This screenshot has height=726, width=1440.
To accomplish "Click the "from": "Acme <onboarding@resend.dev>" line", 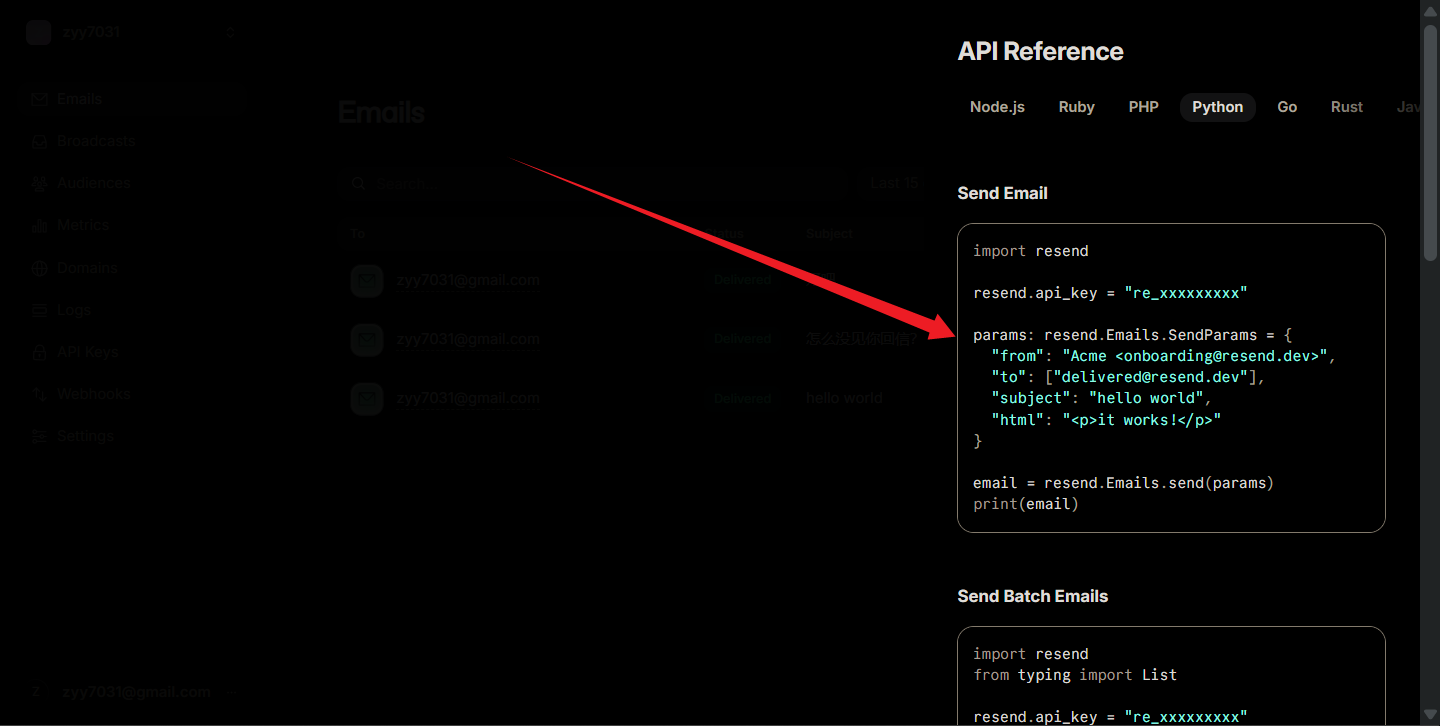I will (1163, 356).
